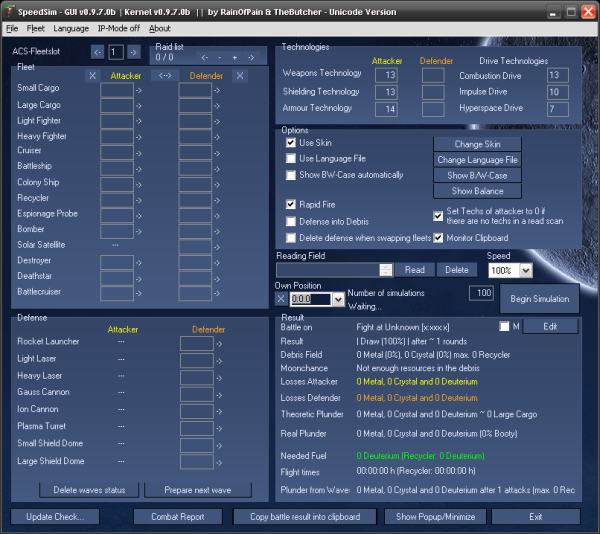600x534 pixels.
Task: Enable Use Language File checkbox
Action: 291,158
